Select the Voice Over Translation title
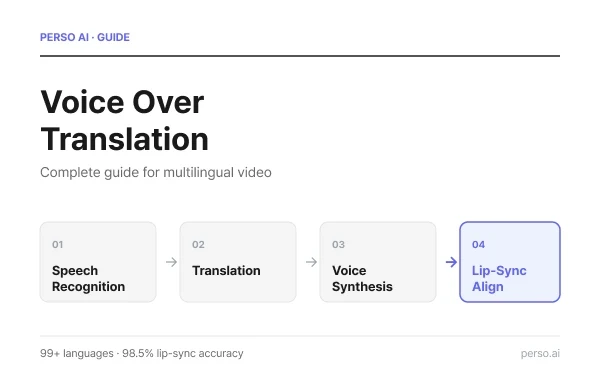This screenshot has width=600, height=380. 124,121
